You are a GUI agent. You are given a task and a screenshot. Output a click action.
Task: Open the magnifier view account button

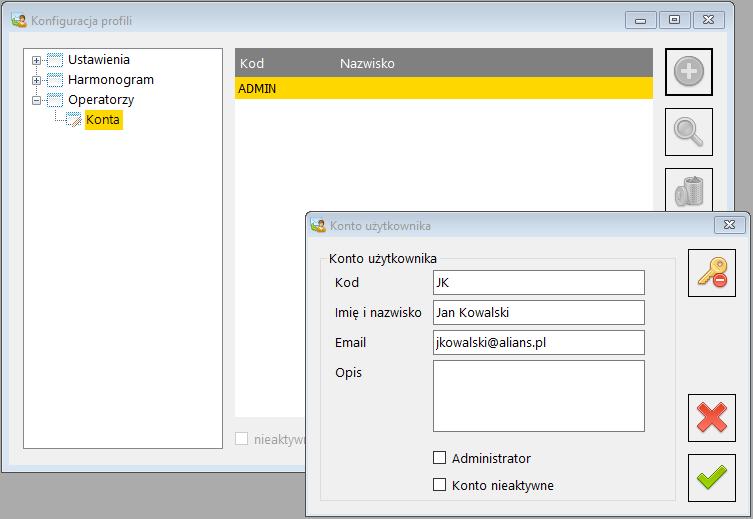pos(689,132)
